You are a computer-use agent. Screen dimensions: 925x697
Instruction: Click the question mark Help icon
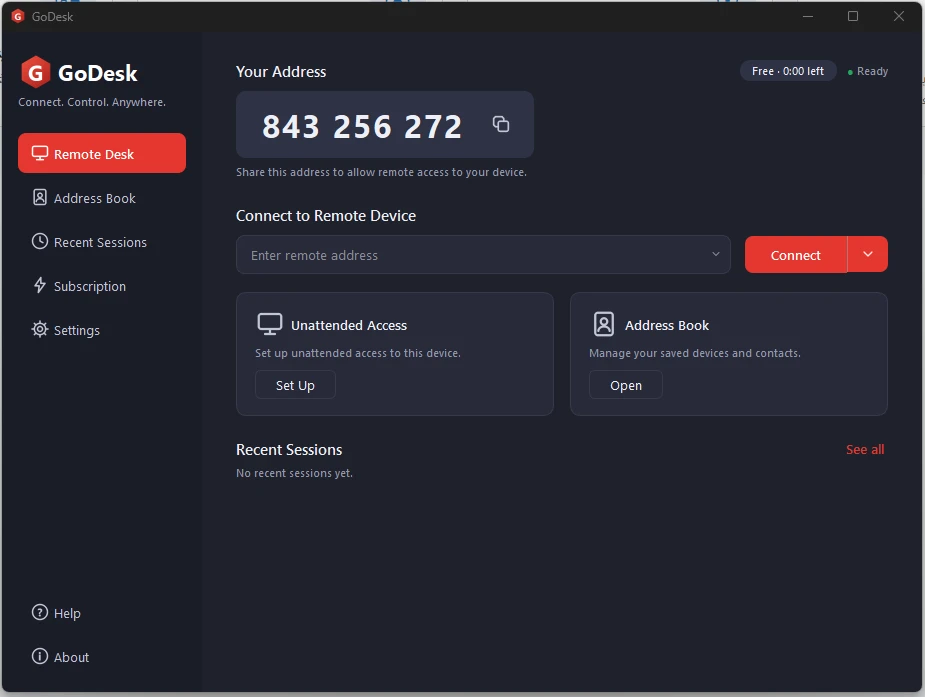40,612
